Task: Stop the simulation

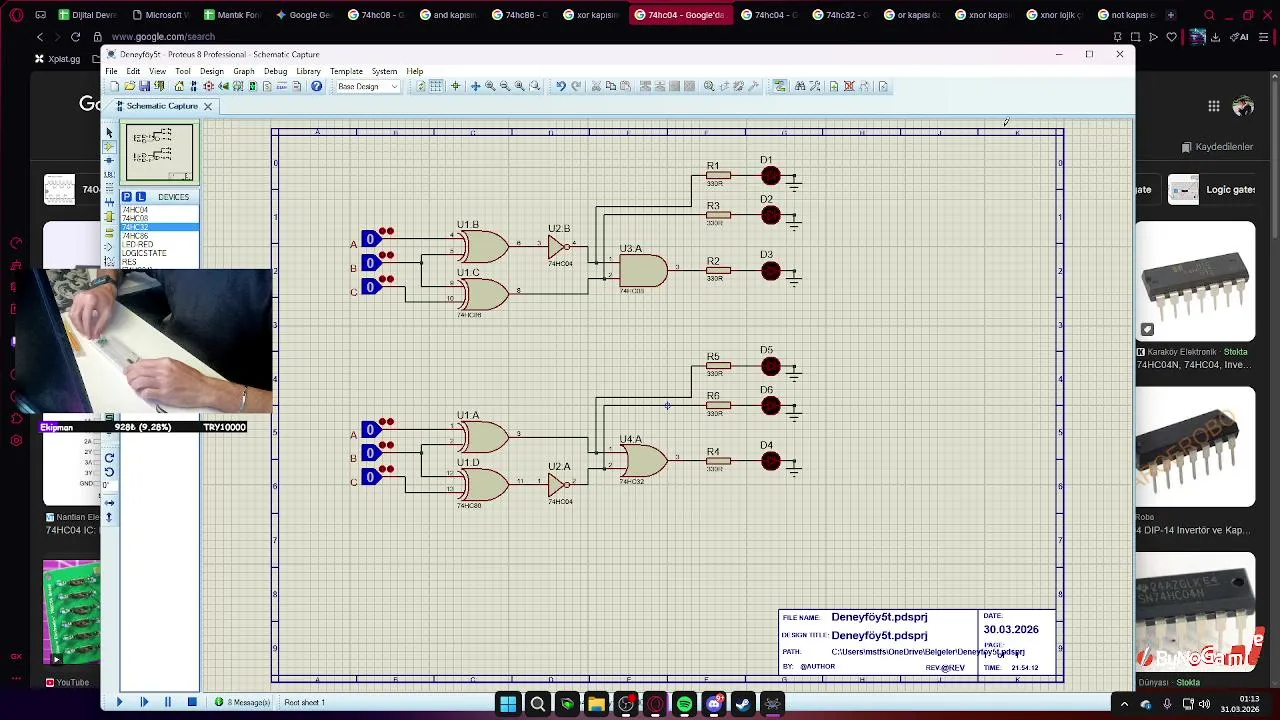Action: coord(192,702)
